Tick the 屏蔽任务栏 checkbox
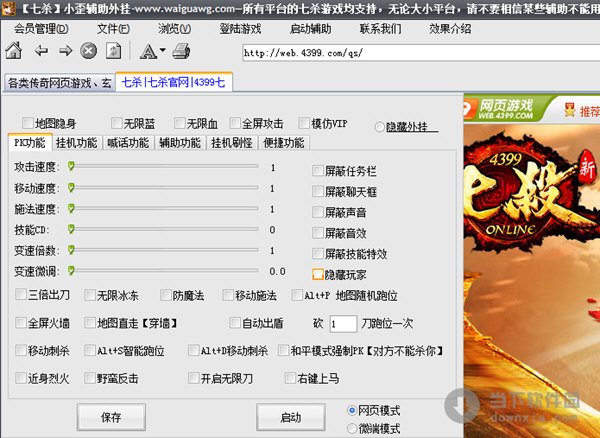 (x=318, y=171)
